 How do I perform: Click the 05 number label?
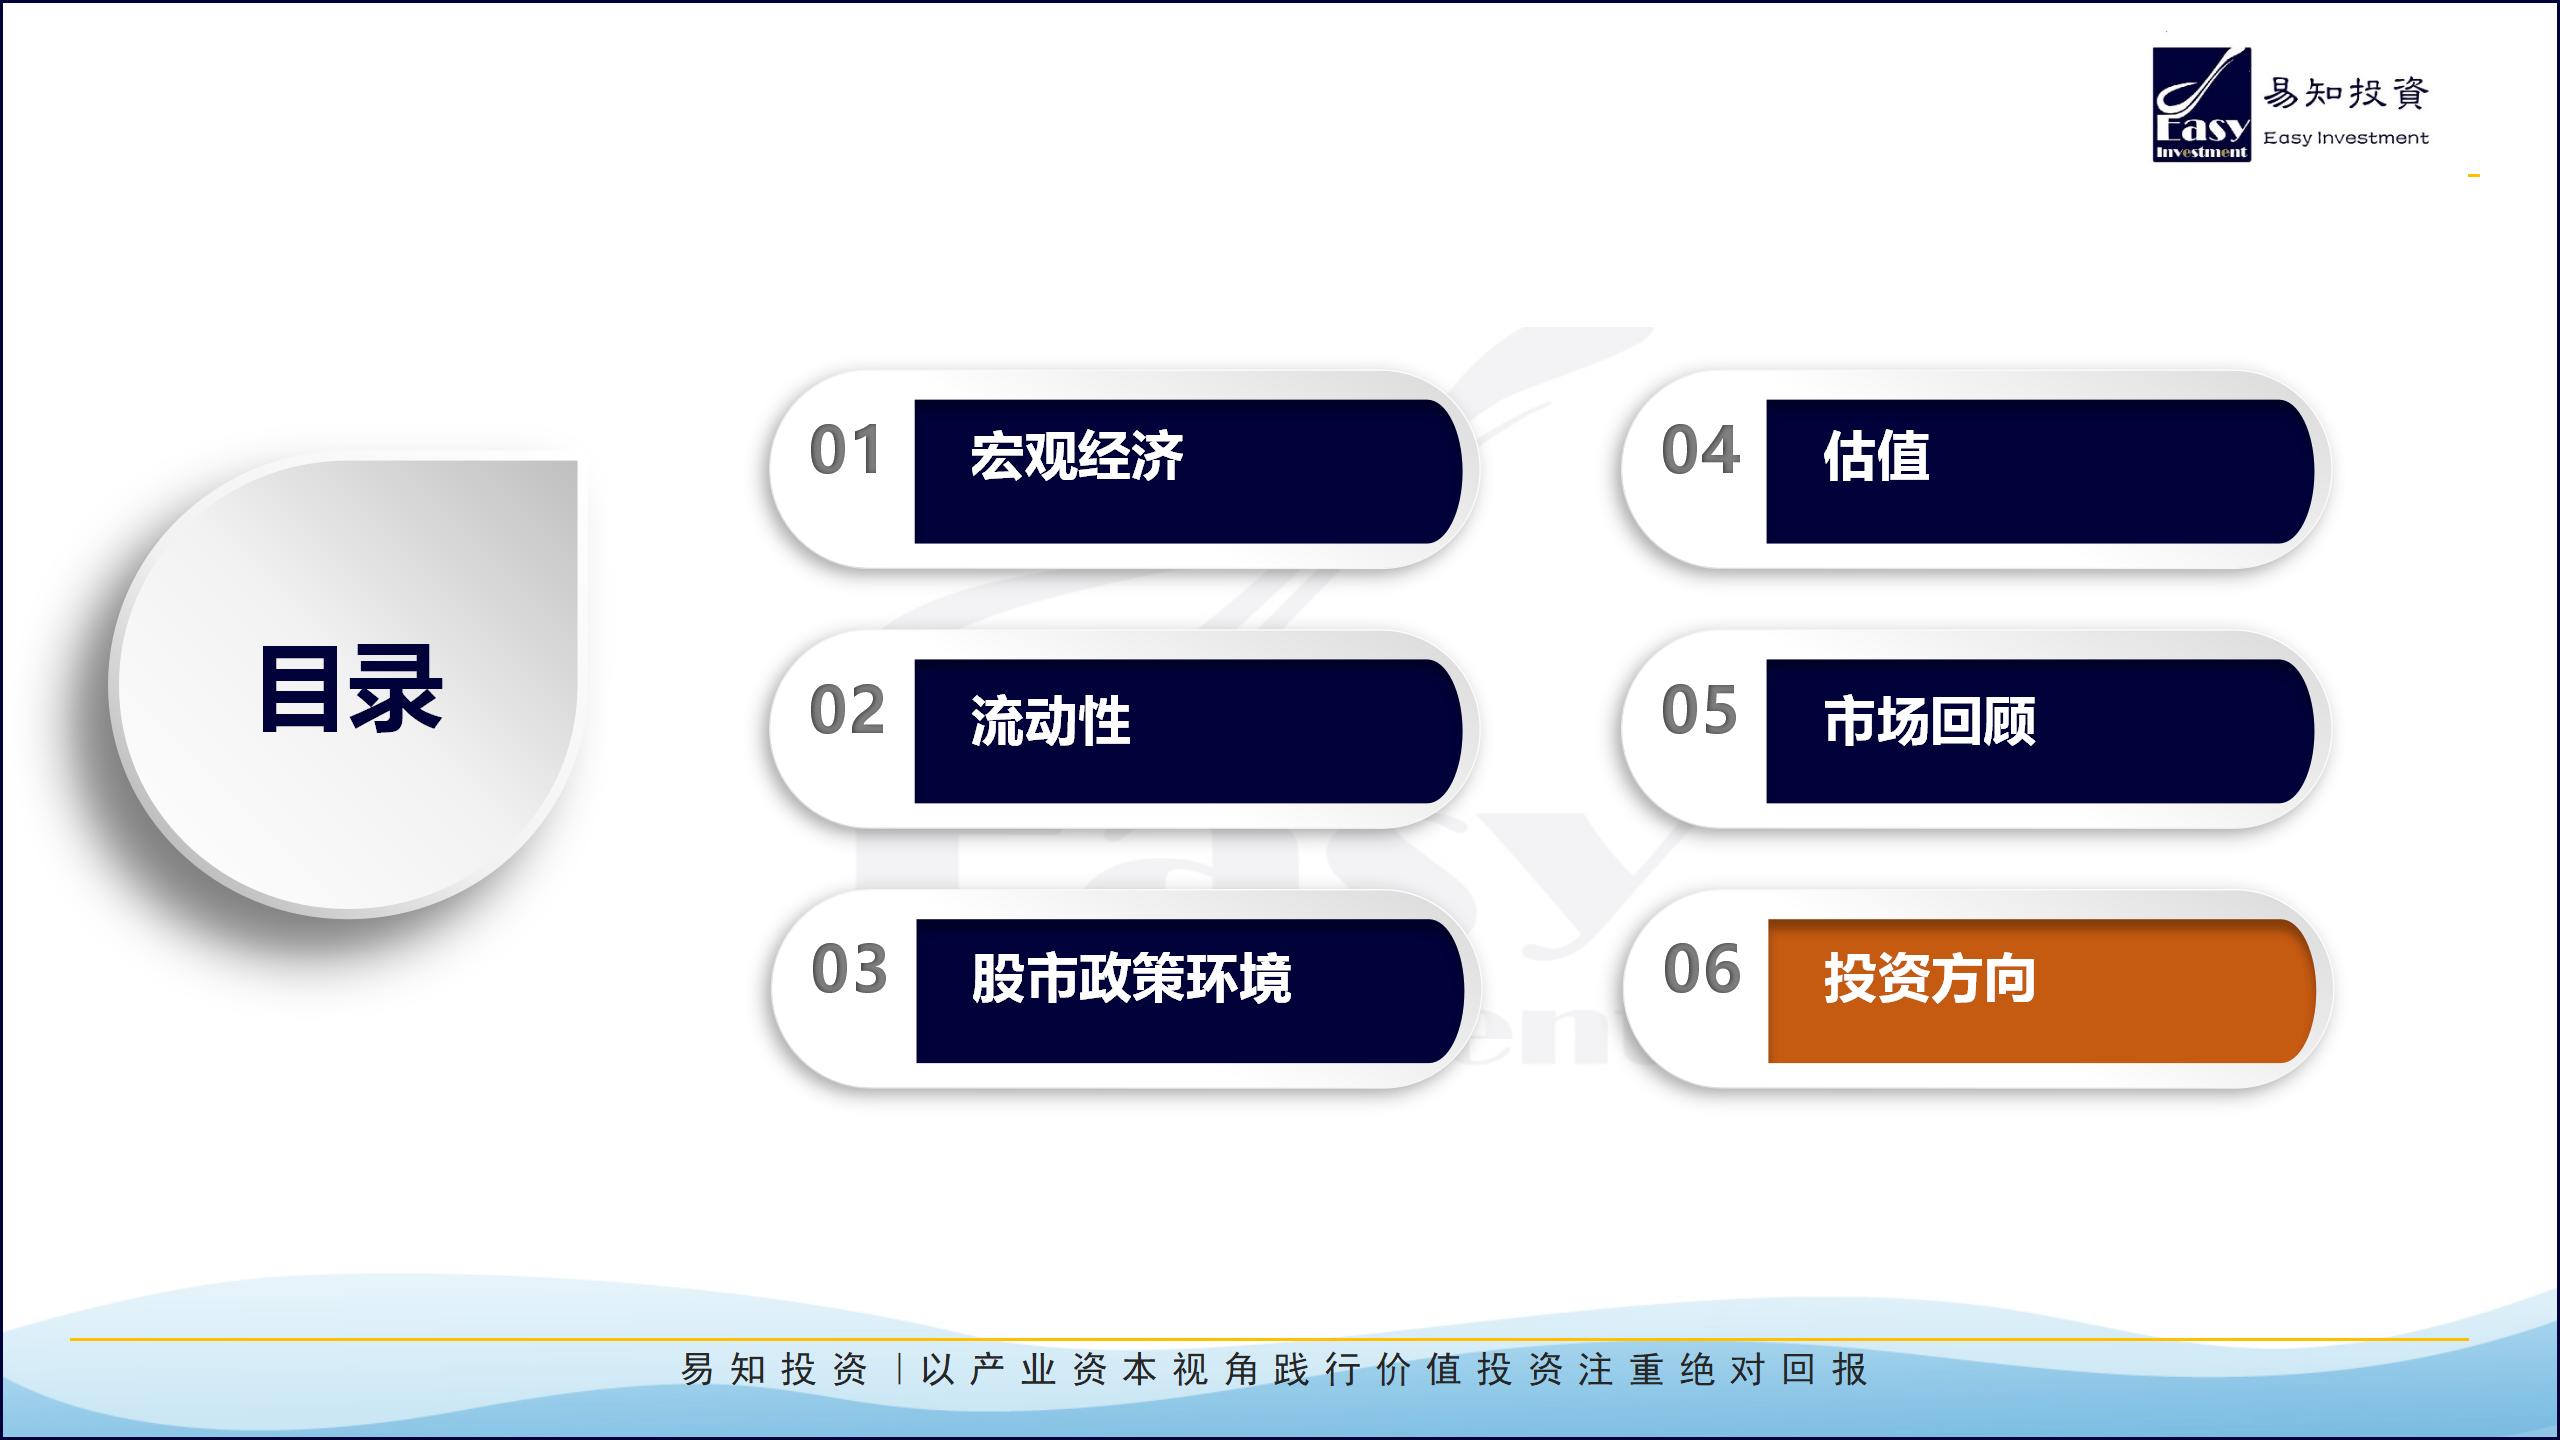point(1699,710)
